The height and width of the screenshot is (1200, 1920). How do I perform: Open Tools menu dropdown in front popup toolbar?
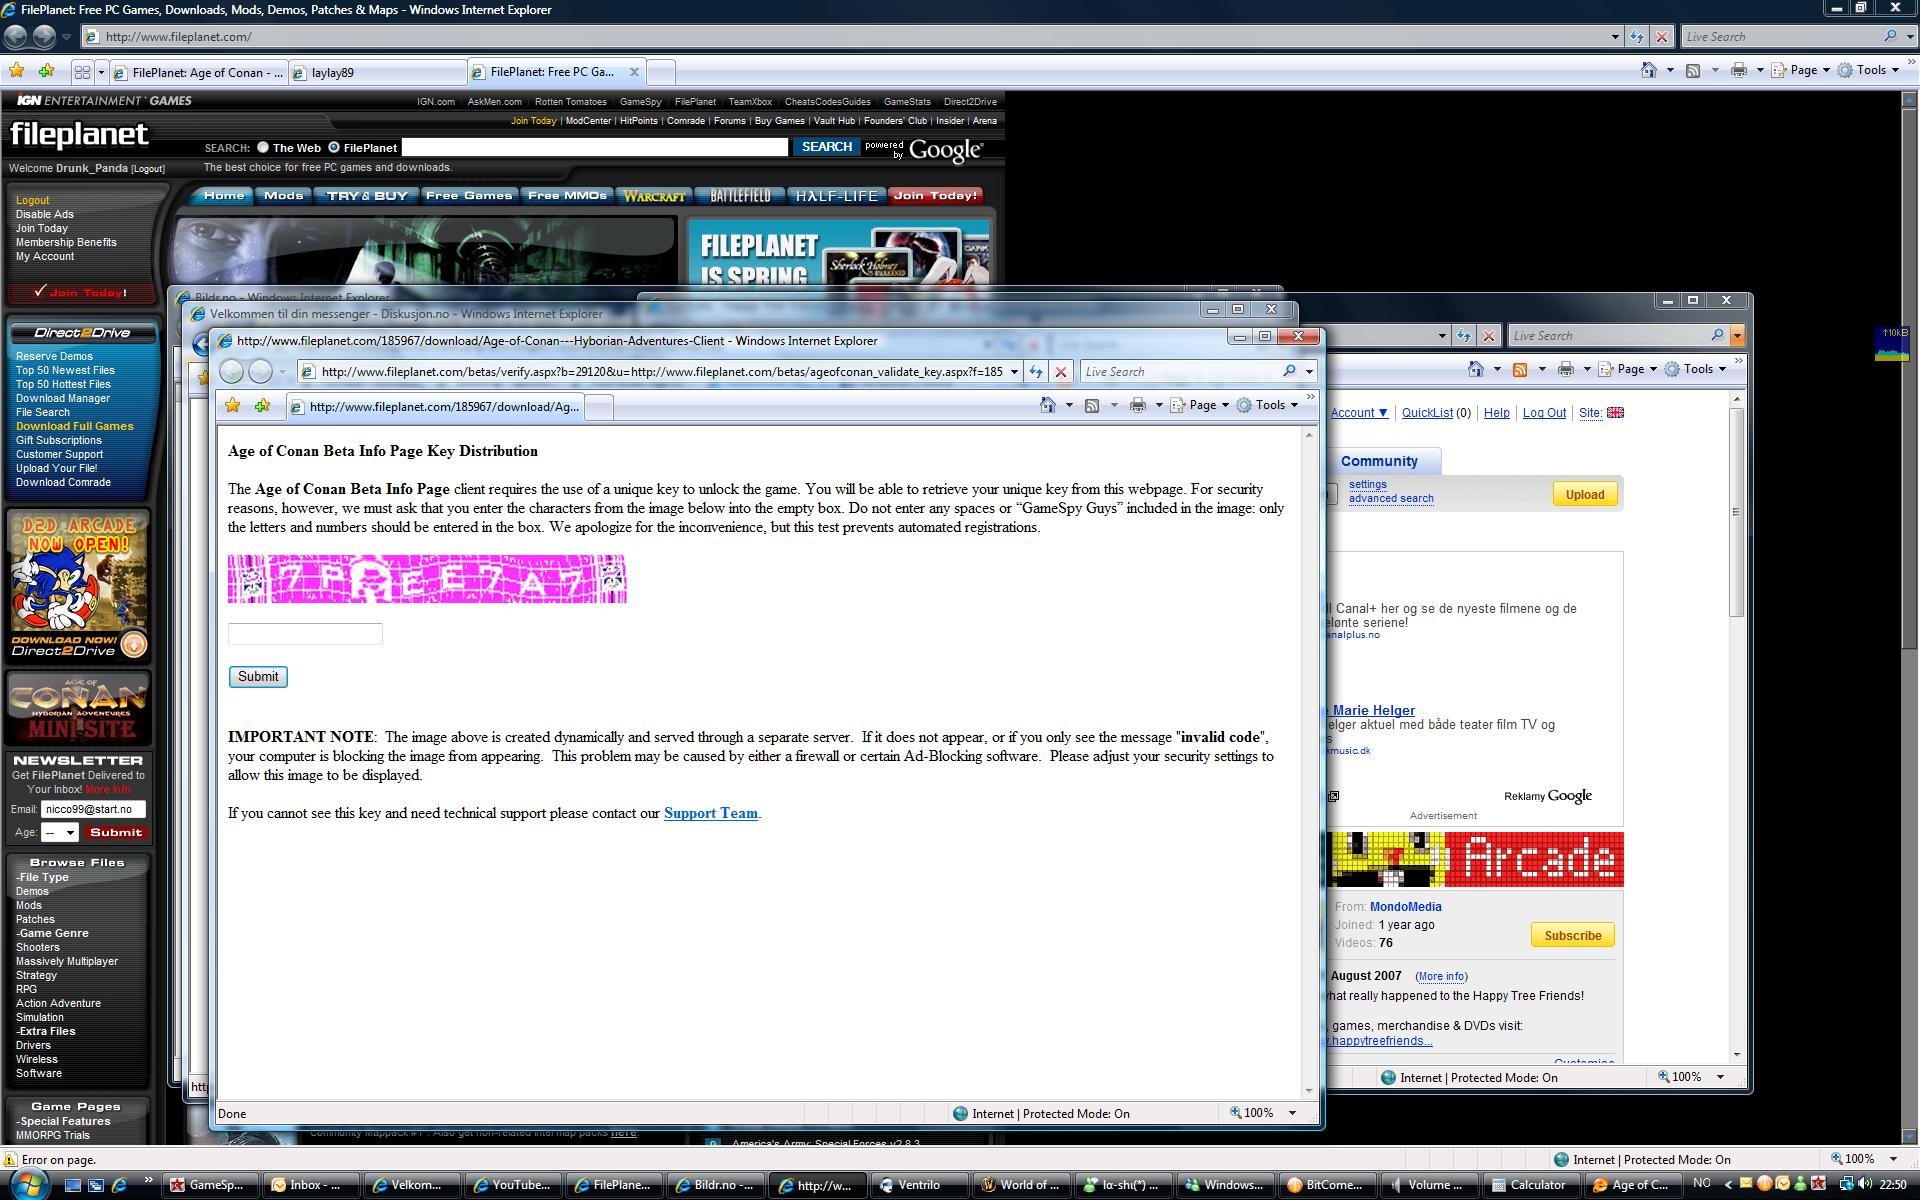tap(1267, 405)
